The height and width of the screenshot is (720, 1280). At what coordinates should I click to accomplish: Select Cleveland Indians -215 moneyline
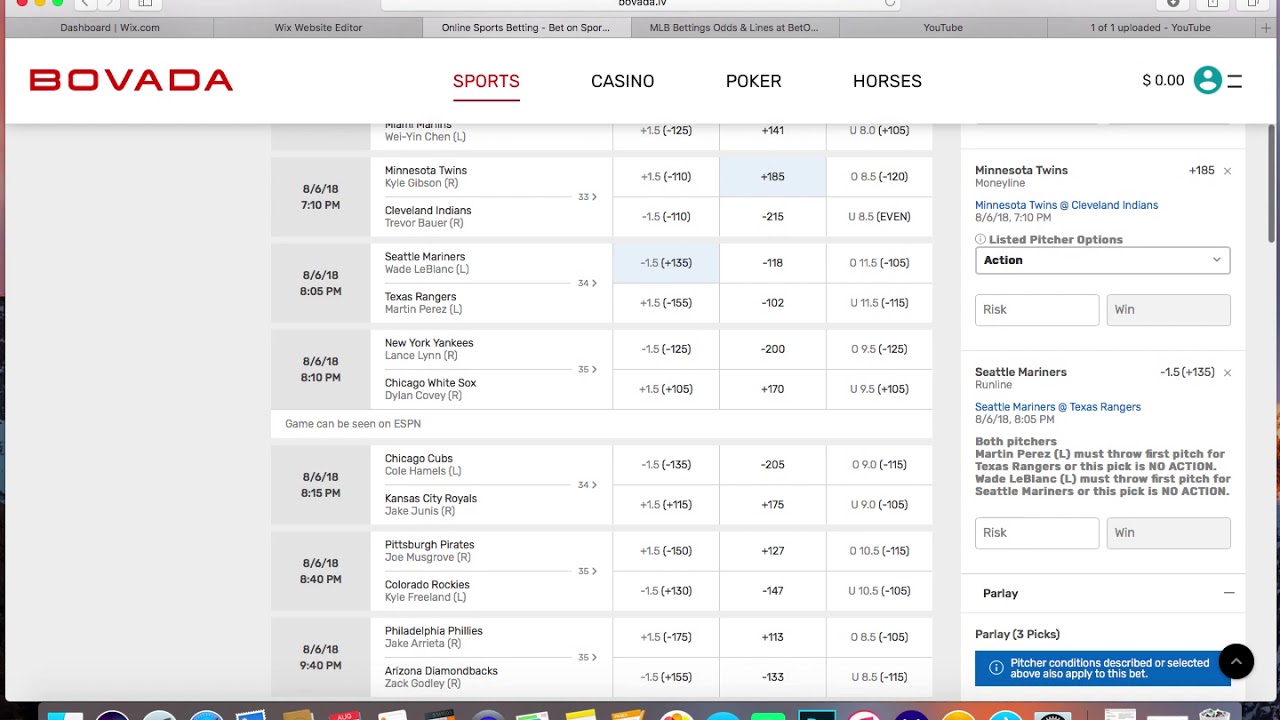(x=772, y=217)
